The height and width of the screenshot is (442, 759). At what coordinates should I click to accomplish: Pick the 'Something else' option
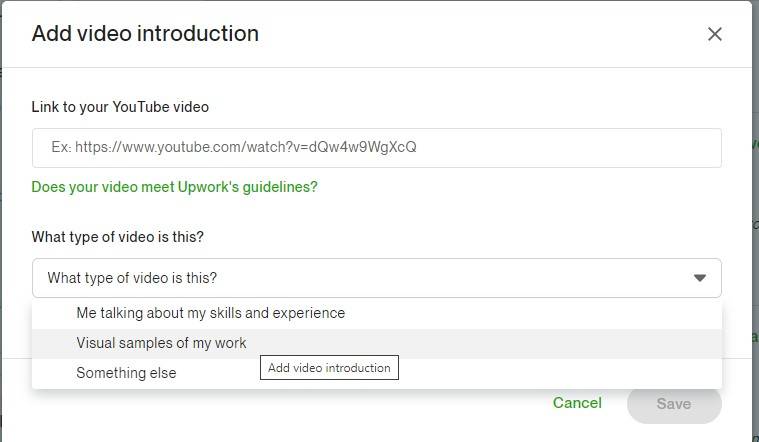click(x=377, y=373)
